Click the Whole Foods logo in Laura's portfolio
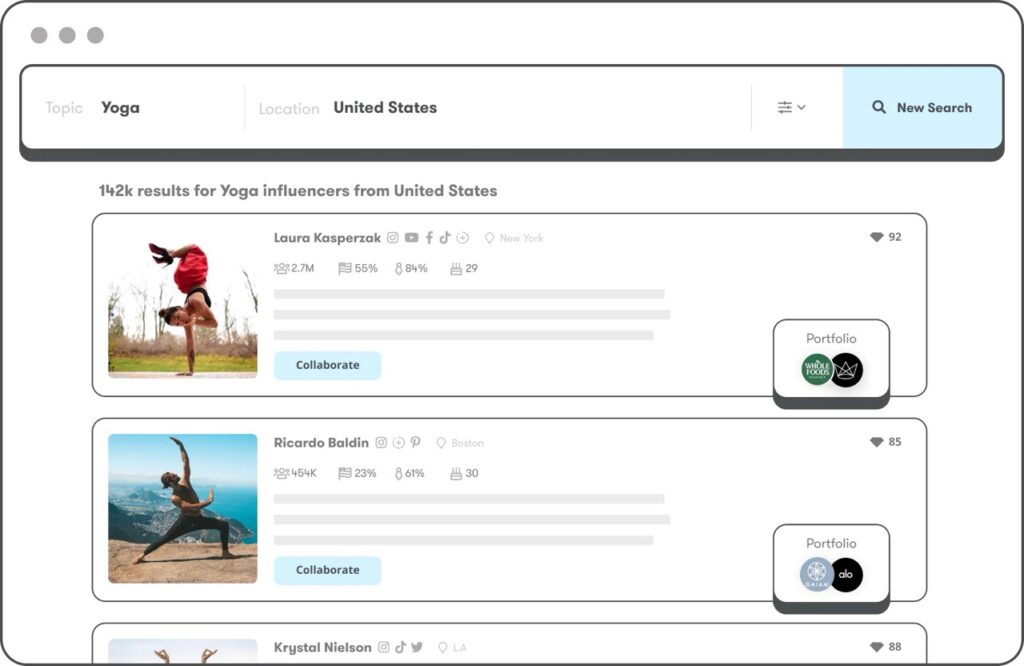1024x666 pixels. (816, 370)
